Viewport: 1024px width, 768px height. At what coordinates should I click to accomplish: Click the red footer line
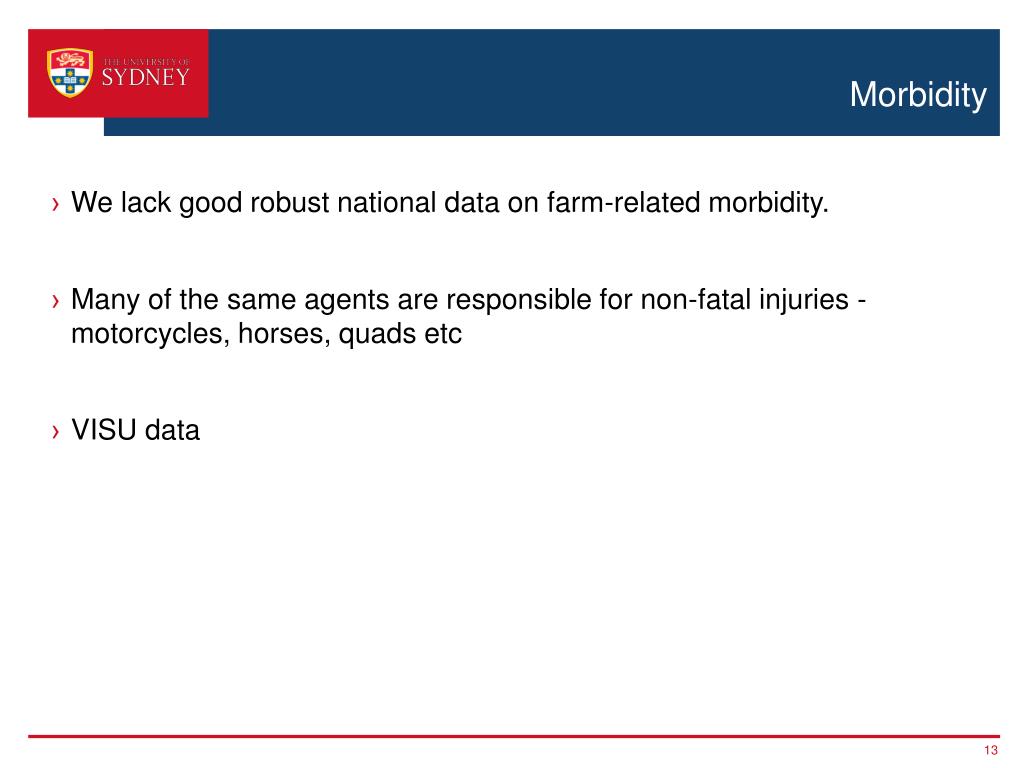click(513, 736)
